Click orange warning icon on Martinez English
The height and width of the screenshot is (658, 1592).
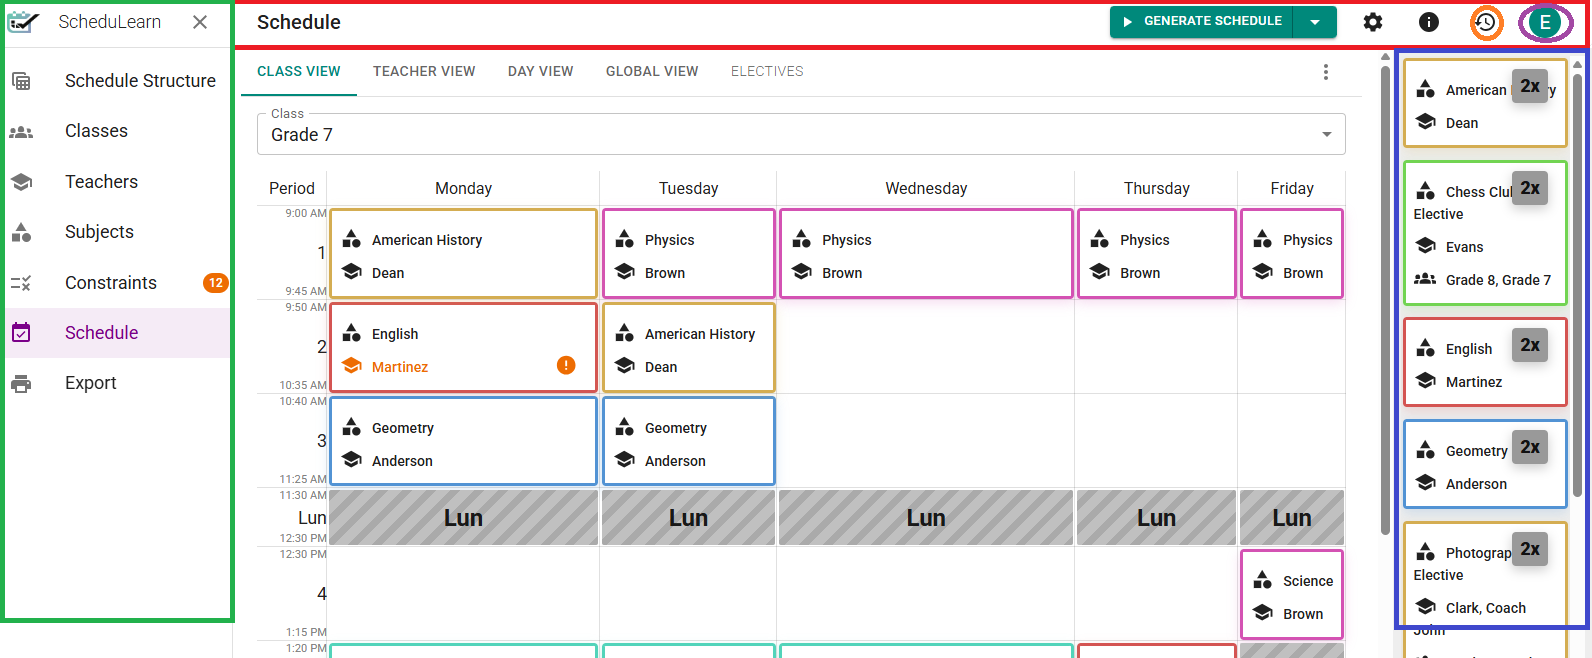[566, 366]
